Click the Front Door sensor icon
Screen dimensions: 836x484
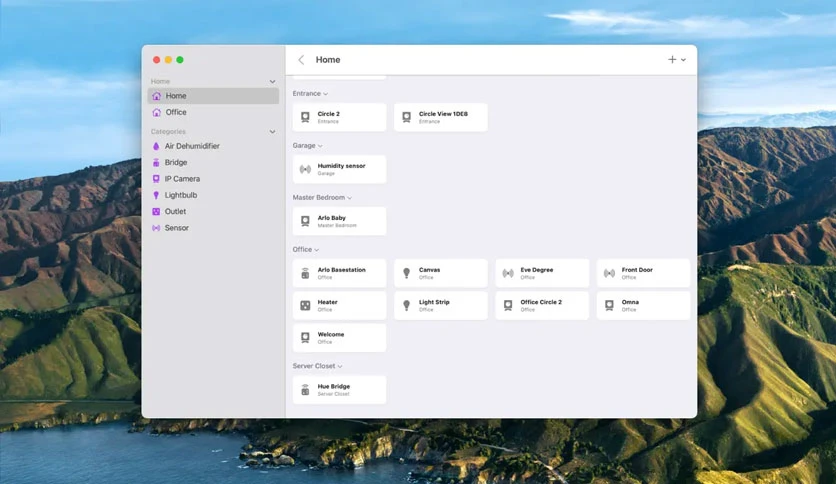(609, 273)
